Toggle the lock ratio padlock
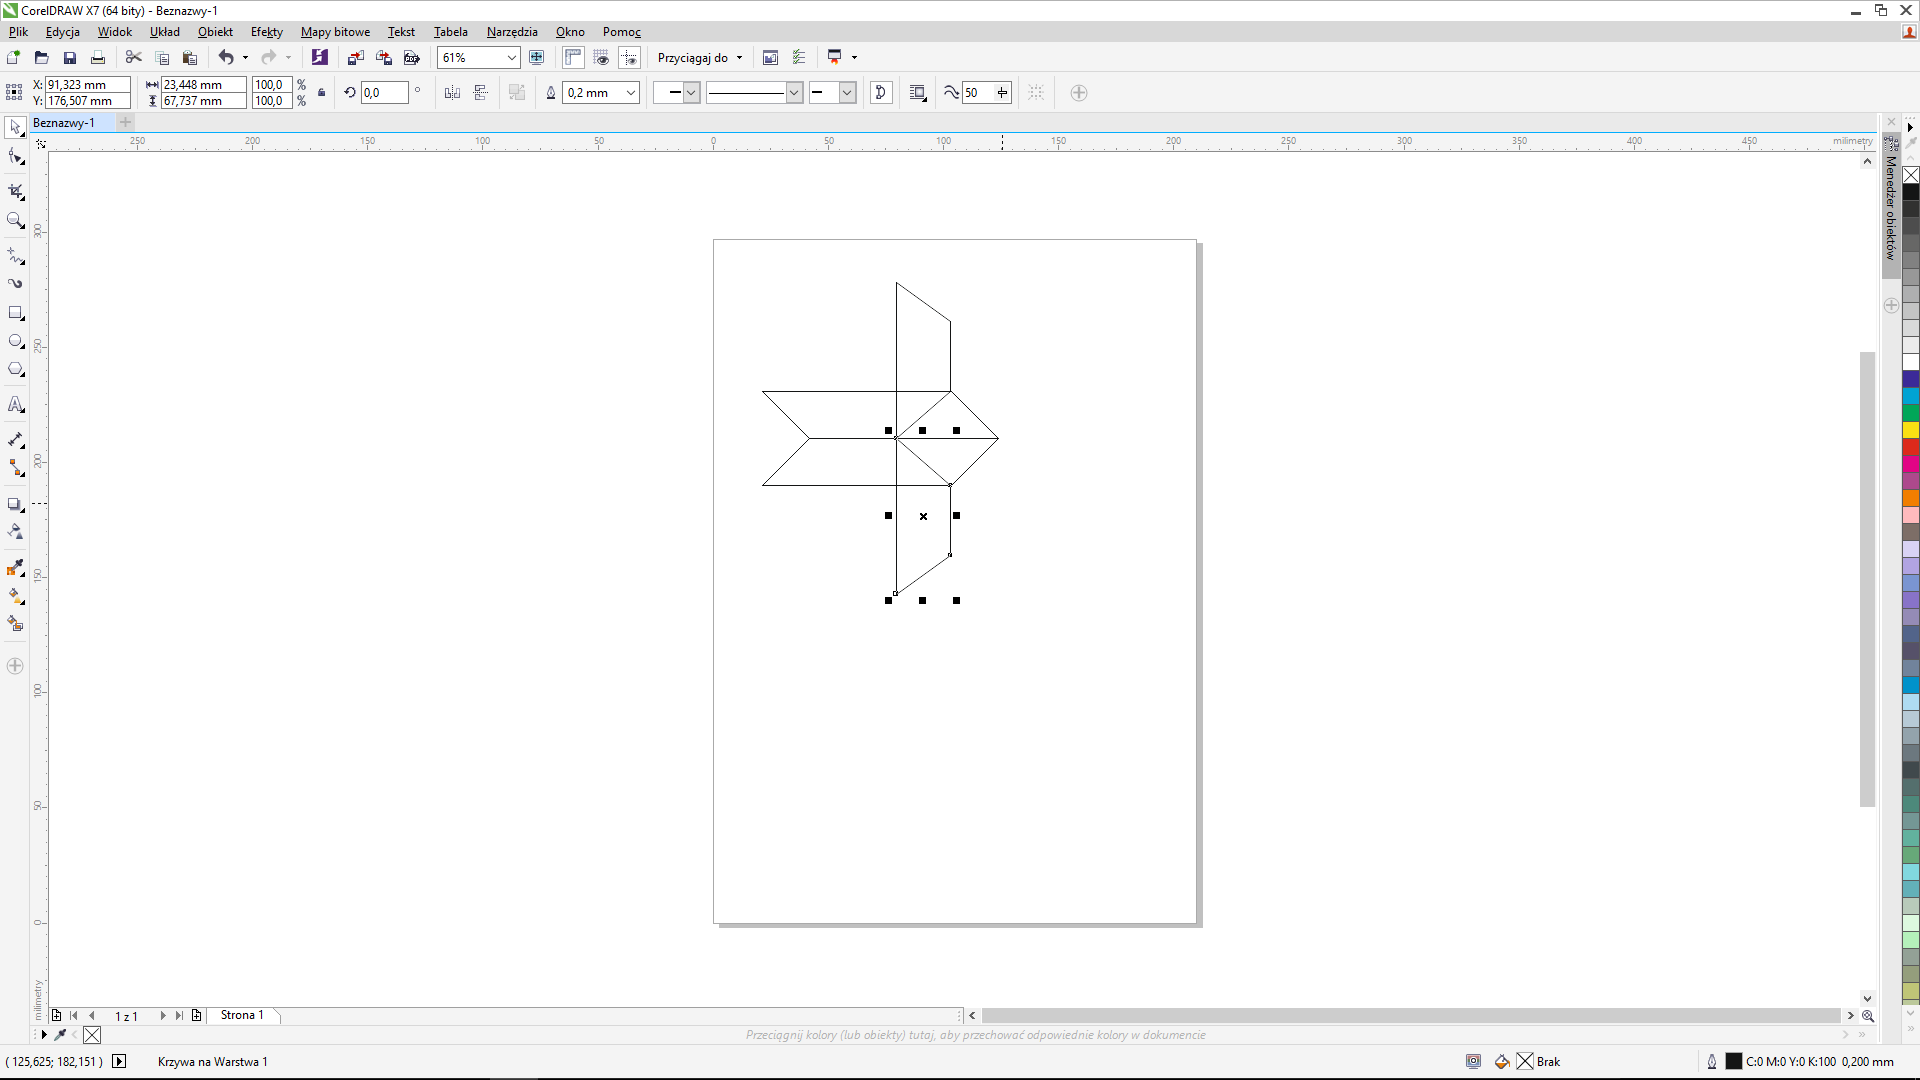Viewport: 1920px width, 1080px height. click(321, 93)
